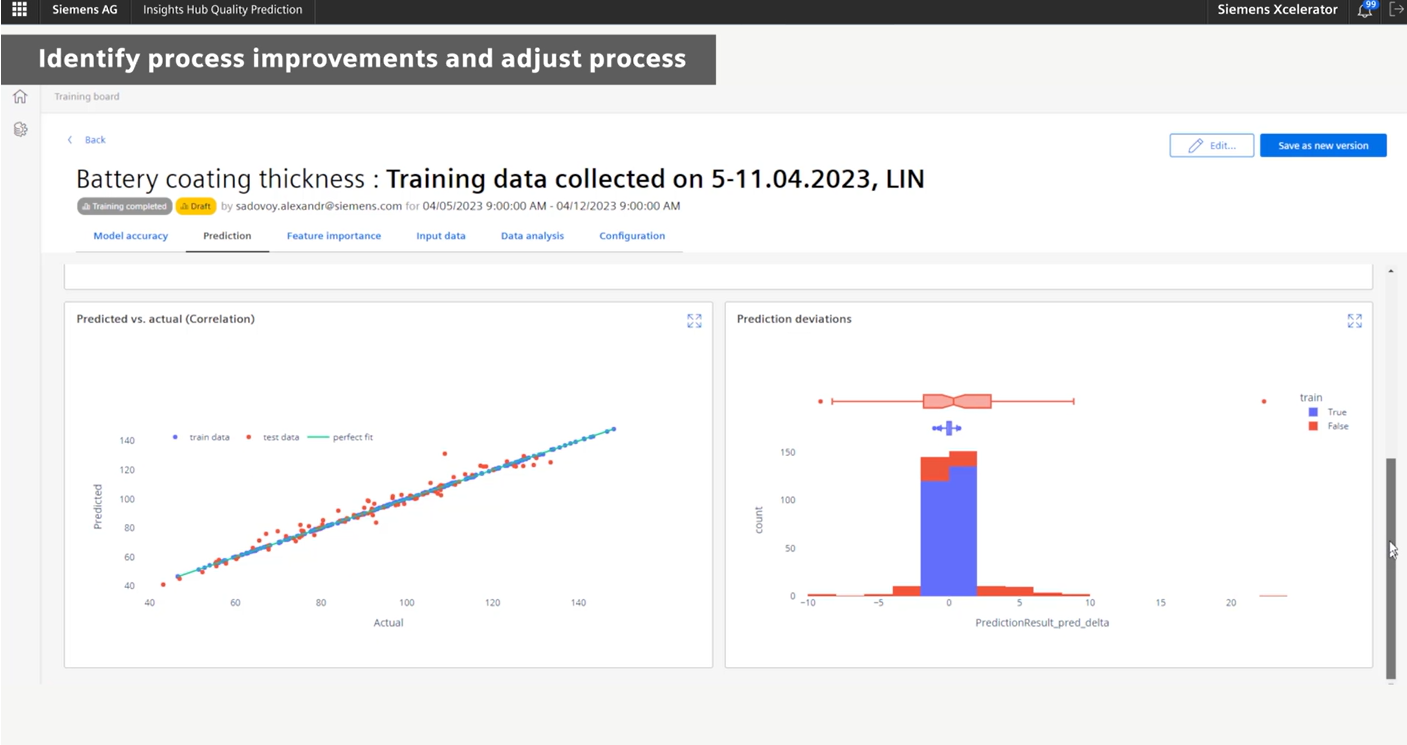Click the Save as new version button
The image size is (1407, 745).
(x=1323, y=145)
